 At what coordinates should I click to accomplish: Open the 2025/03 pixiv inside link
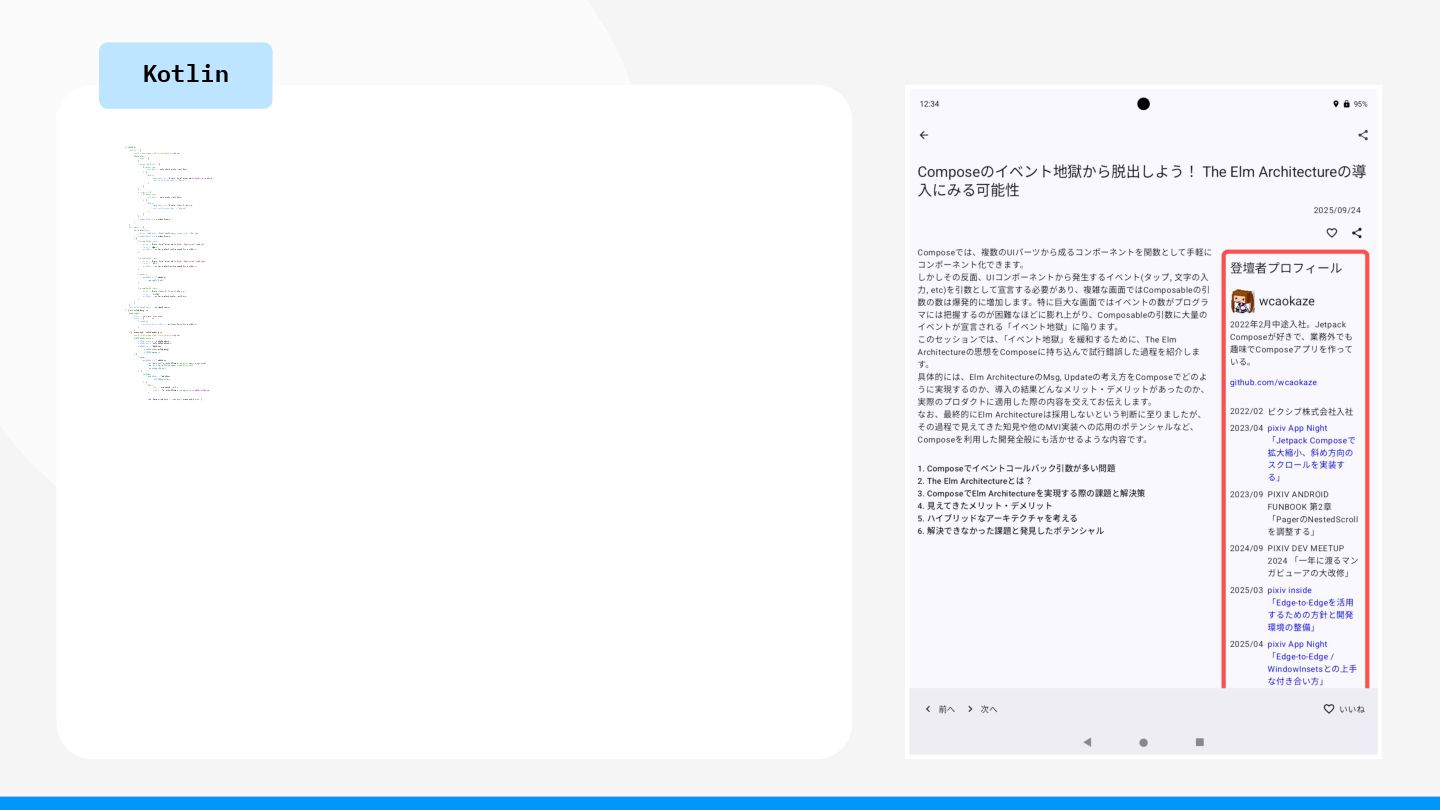tap(1310, 609)
